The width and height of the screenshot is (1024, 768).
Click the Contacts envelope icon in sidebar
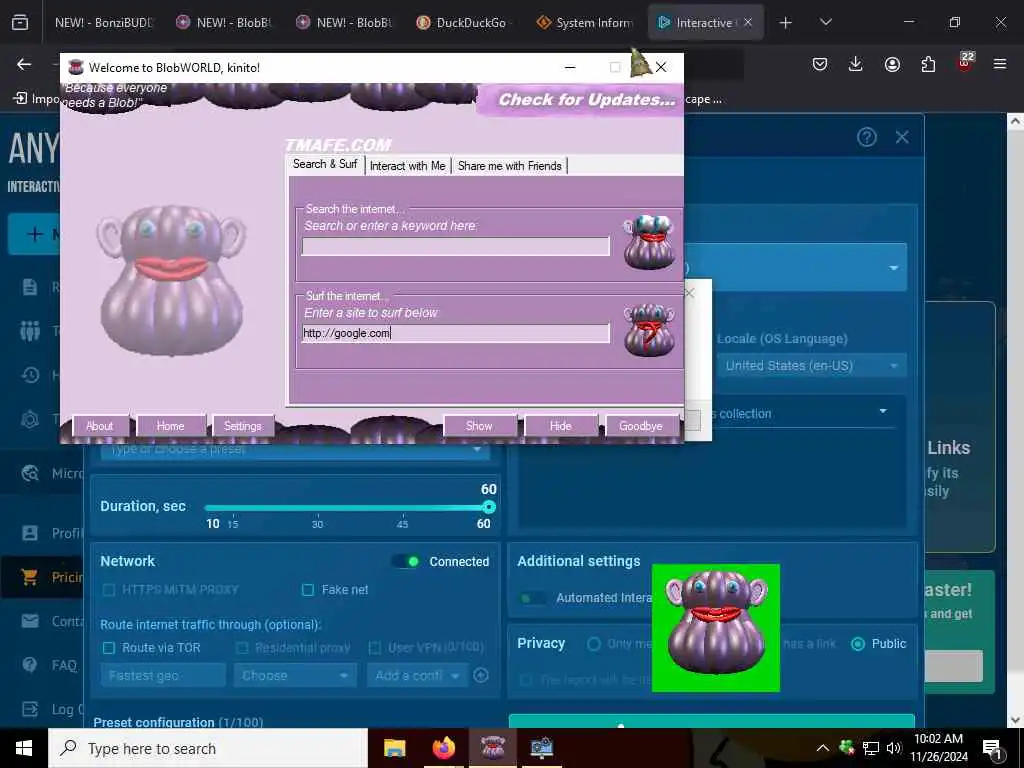pos(29,621)
